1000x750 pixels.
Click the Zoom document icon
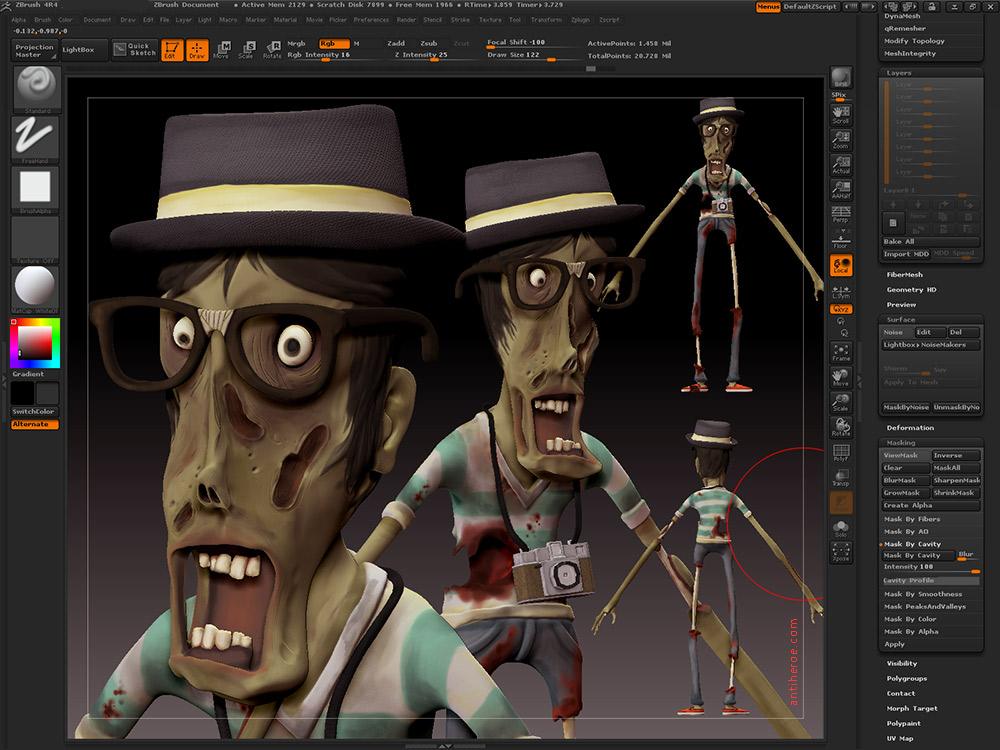click(x=841, y=140)
